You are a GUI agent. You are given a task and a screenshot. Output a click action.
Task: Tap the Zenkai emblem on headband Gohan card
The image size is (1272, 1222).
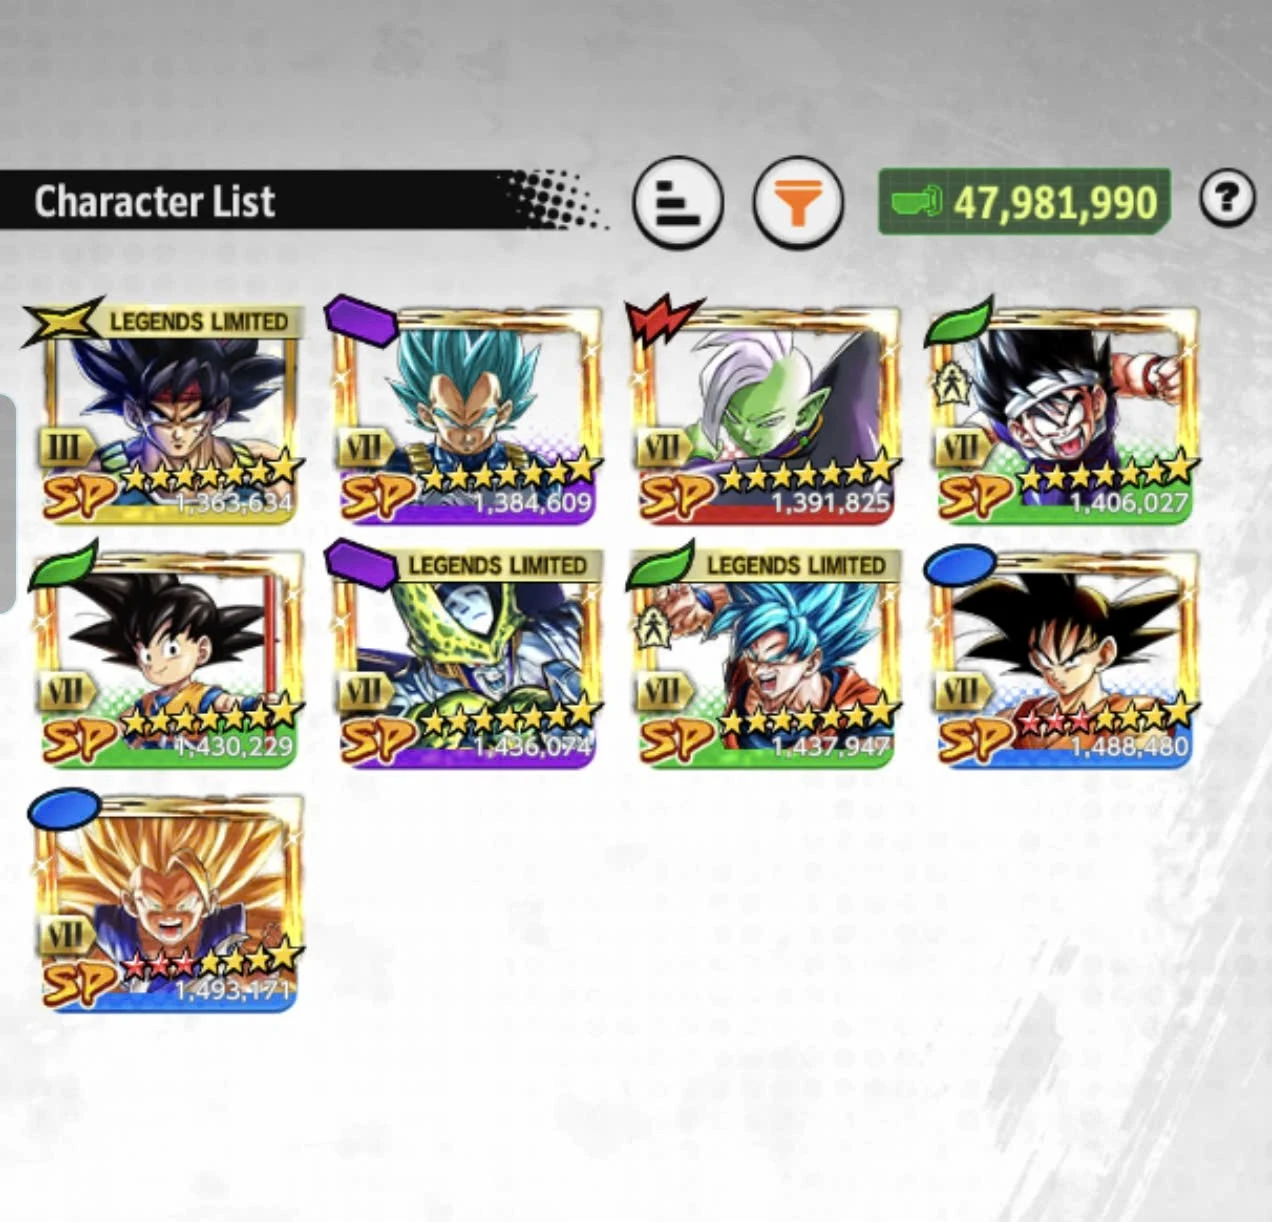tap(948, 386)
